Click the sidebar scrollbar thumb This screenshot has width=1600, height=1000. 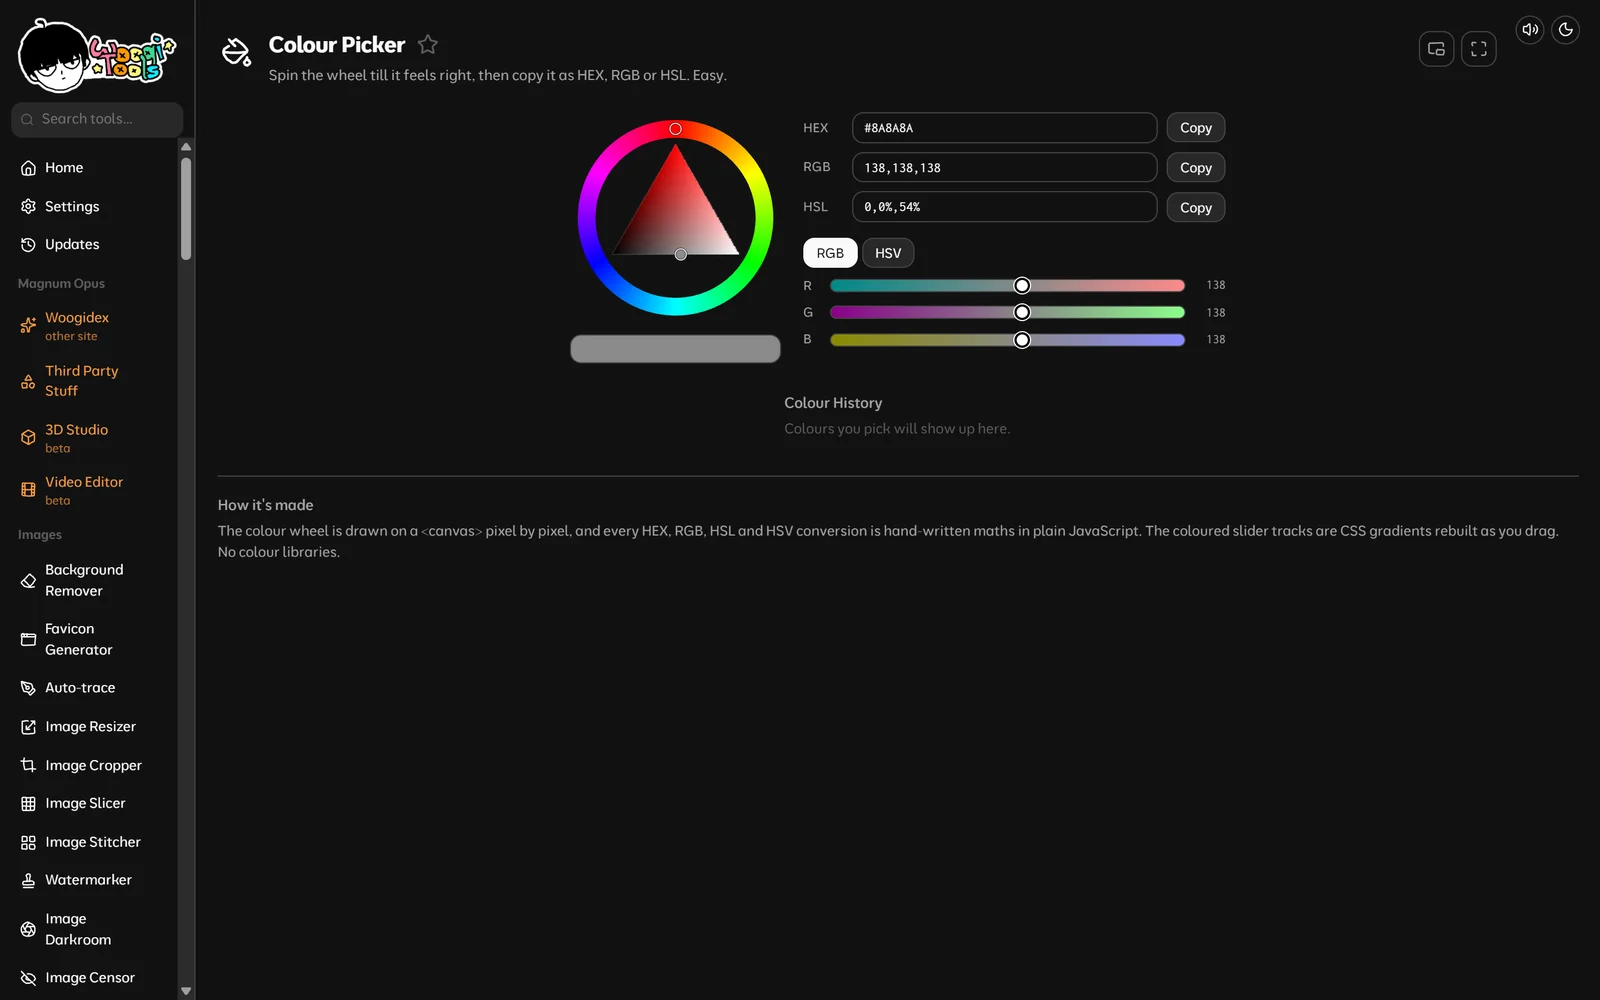[x=186, y=209]
